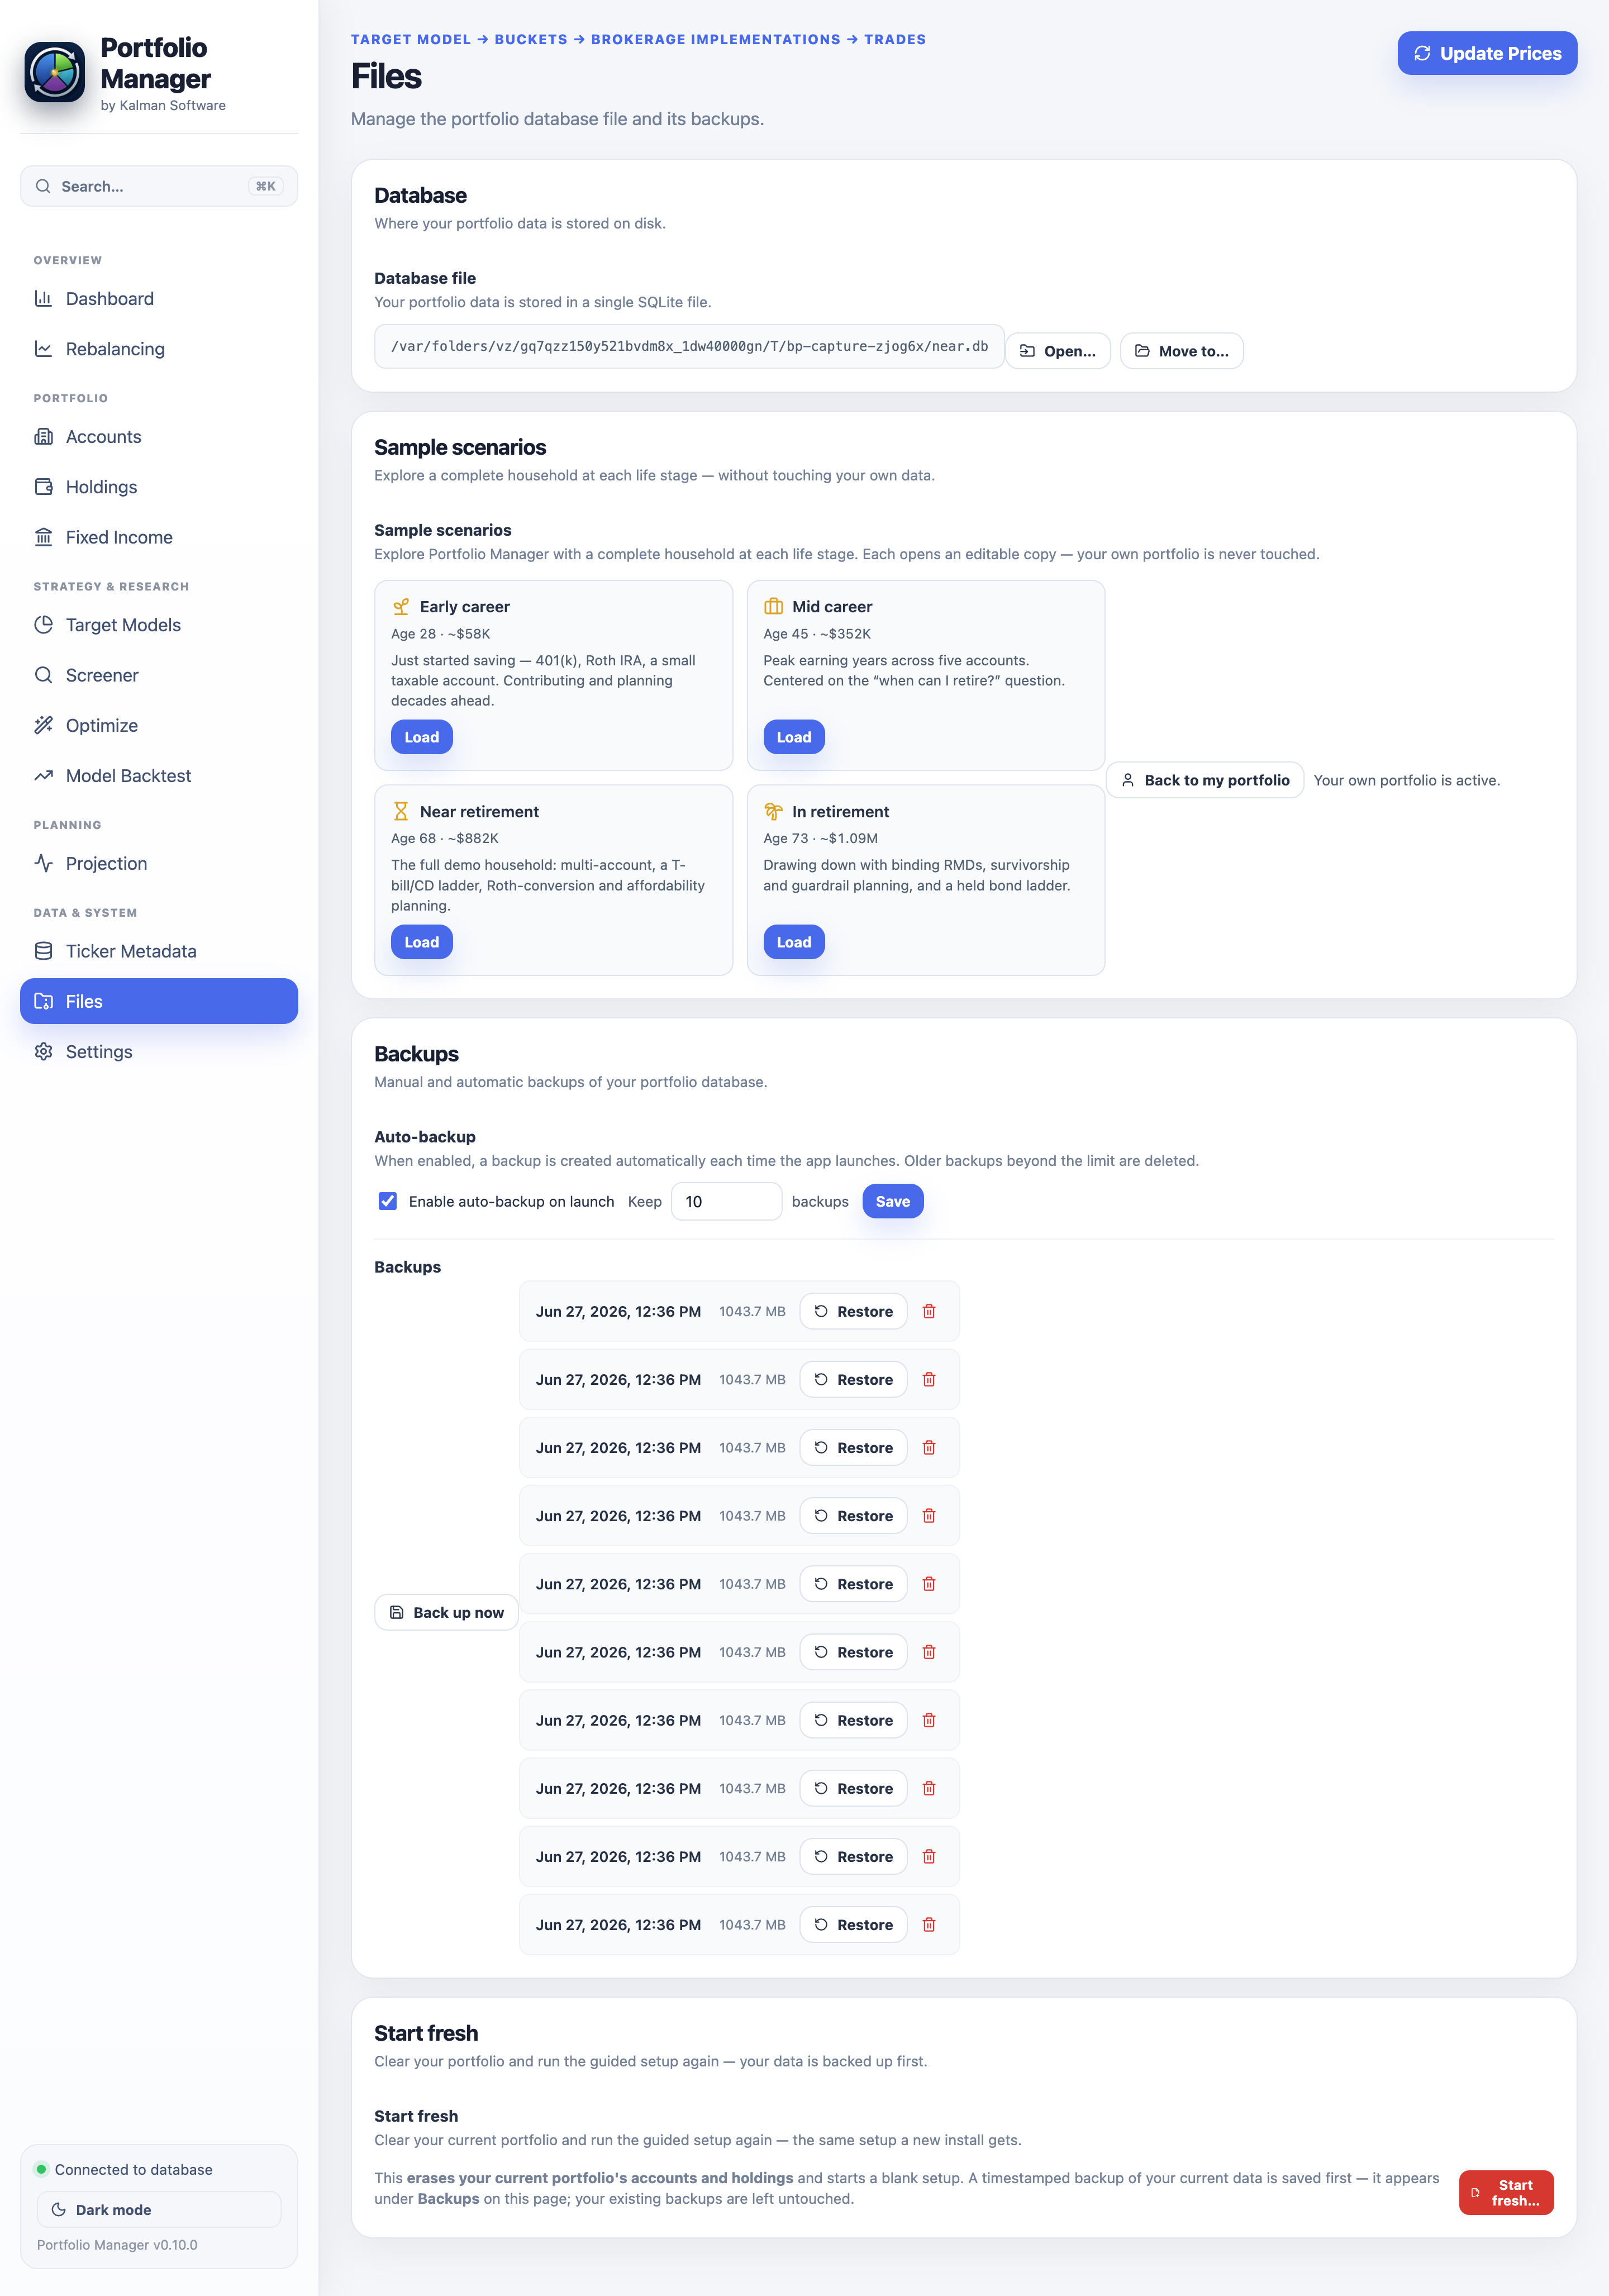1609x2296 pixels.
Task: Delete the ninth backup with trash icon
Action: [x=928, y=1856]
